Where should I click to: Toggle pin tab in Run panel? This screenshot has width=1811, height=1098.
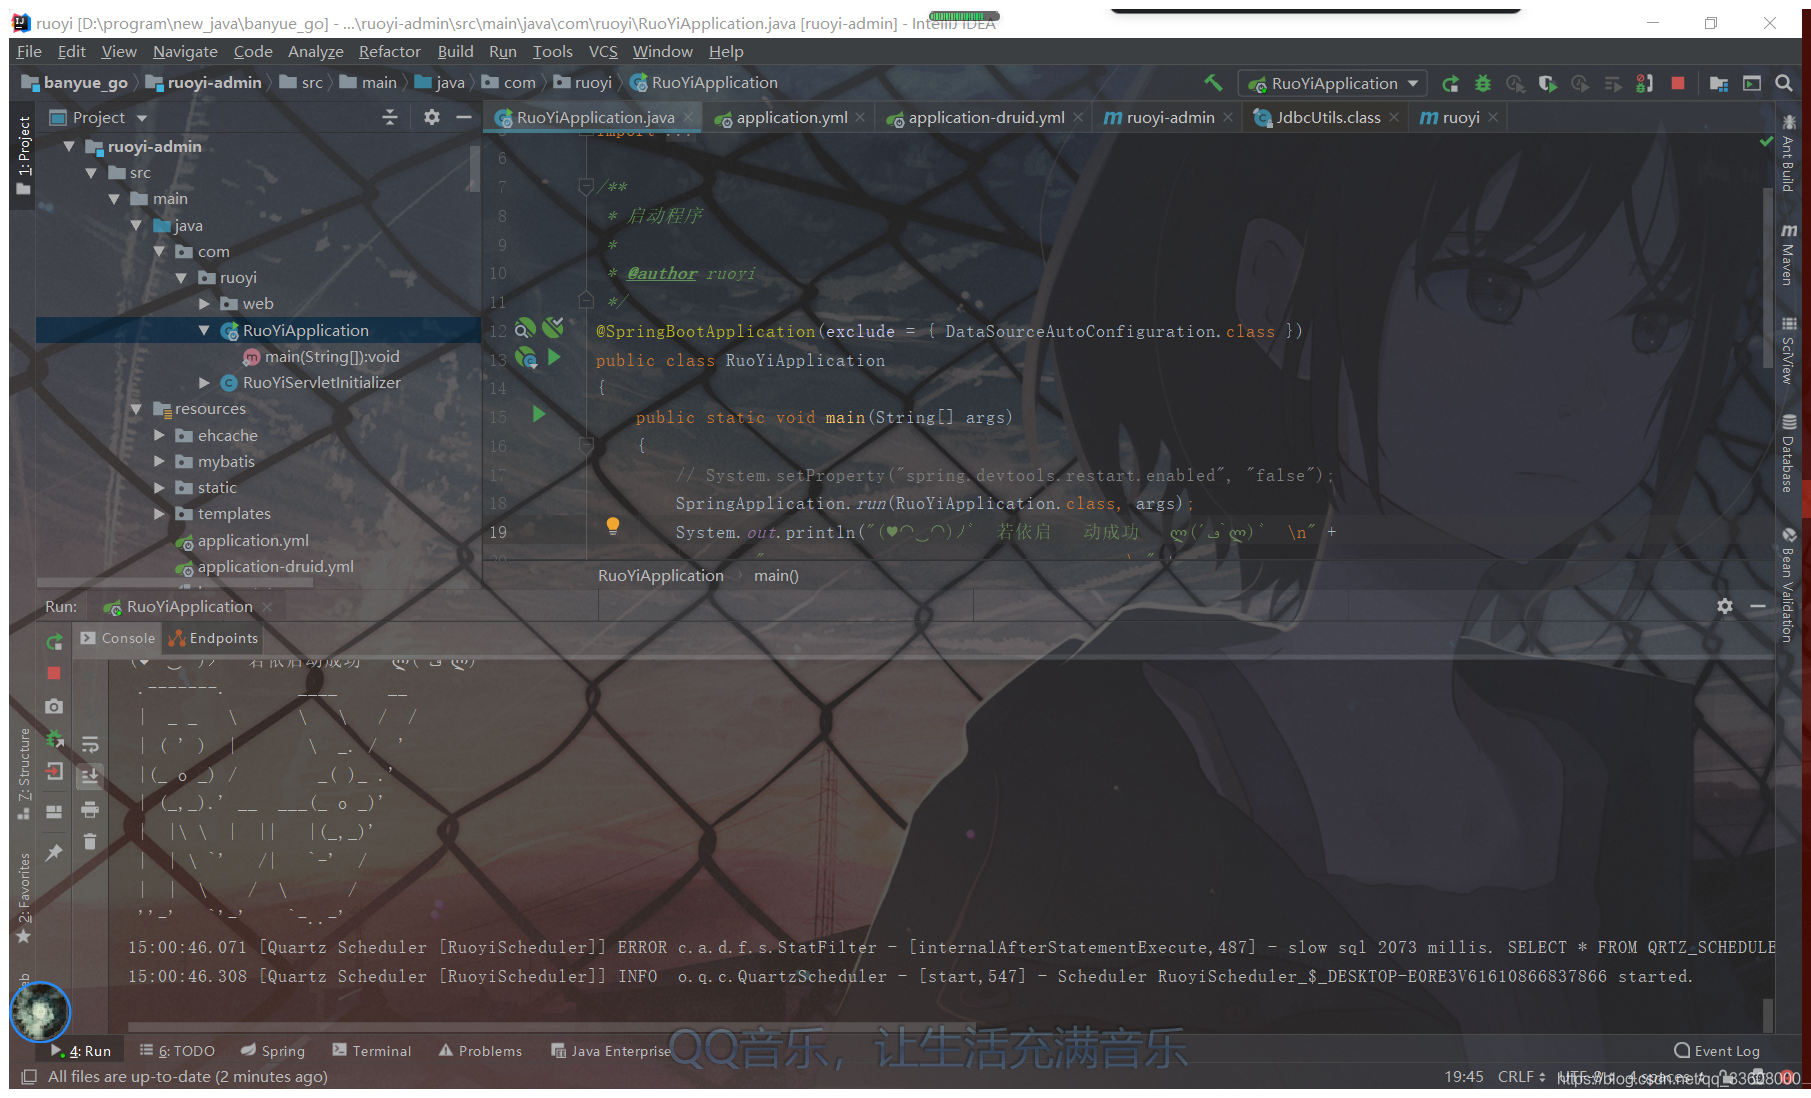pyautogui.click(x=54, y=852)
